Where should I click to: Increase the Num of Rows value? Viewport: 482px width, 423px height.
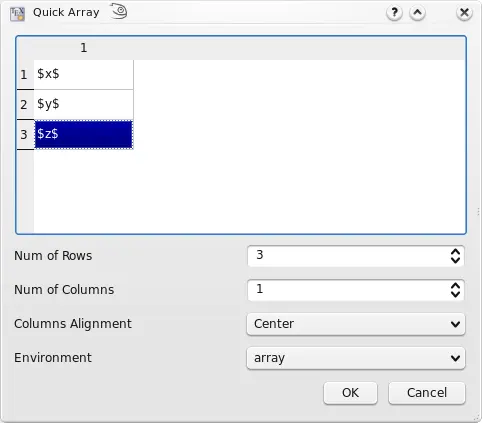(x=455, y=252)
